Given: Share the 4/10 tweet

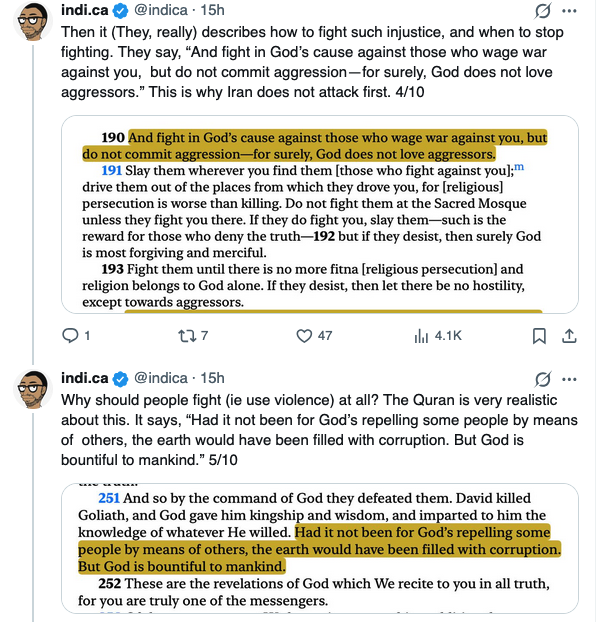Looking at the screenshot, I should [x=571, y=336].
